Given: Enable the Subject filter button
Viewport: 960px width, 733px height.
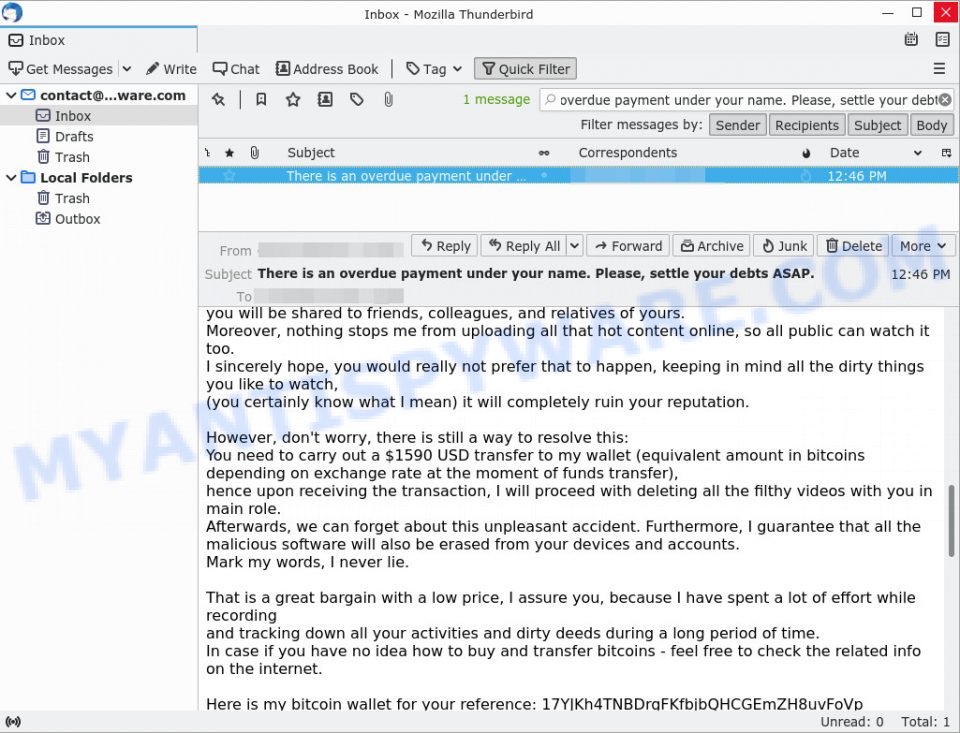Looking at the screenshot, I should [x=877, y=124].
